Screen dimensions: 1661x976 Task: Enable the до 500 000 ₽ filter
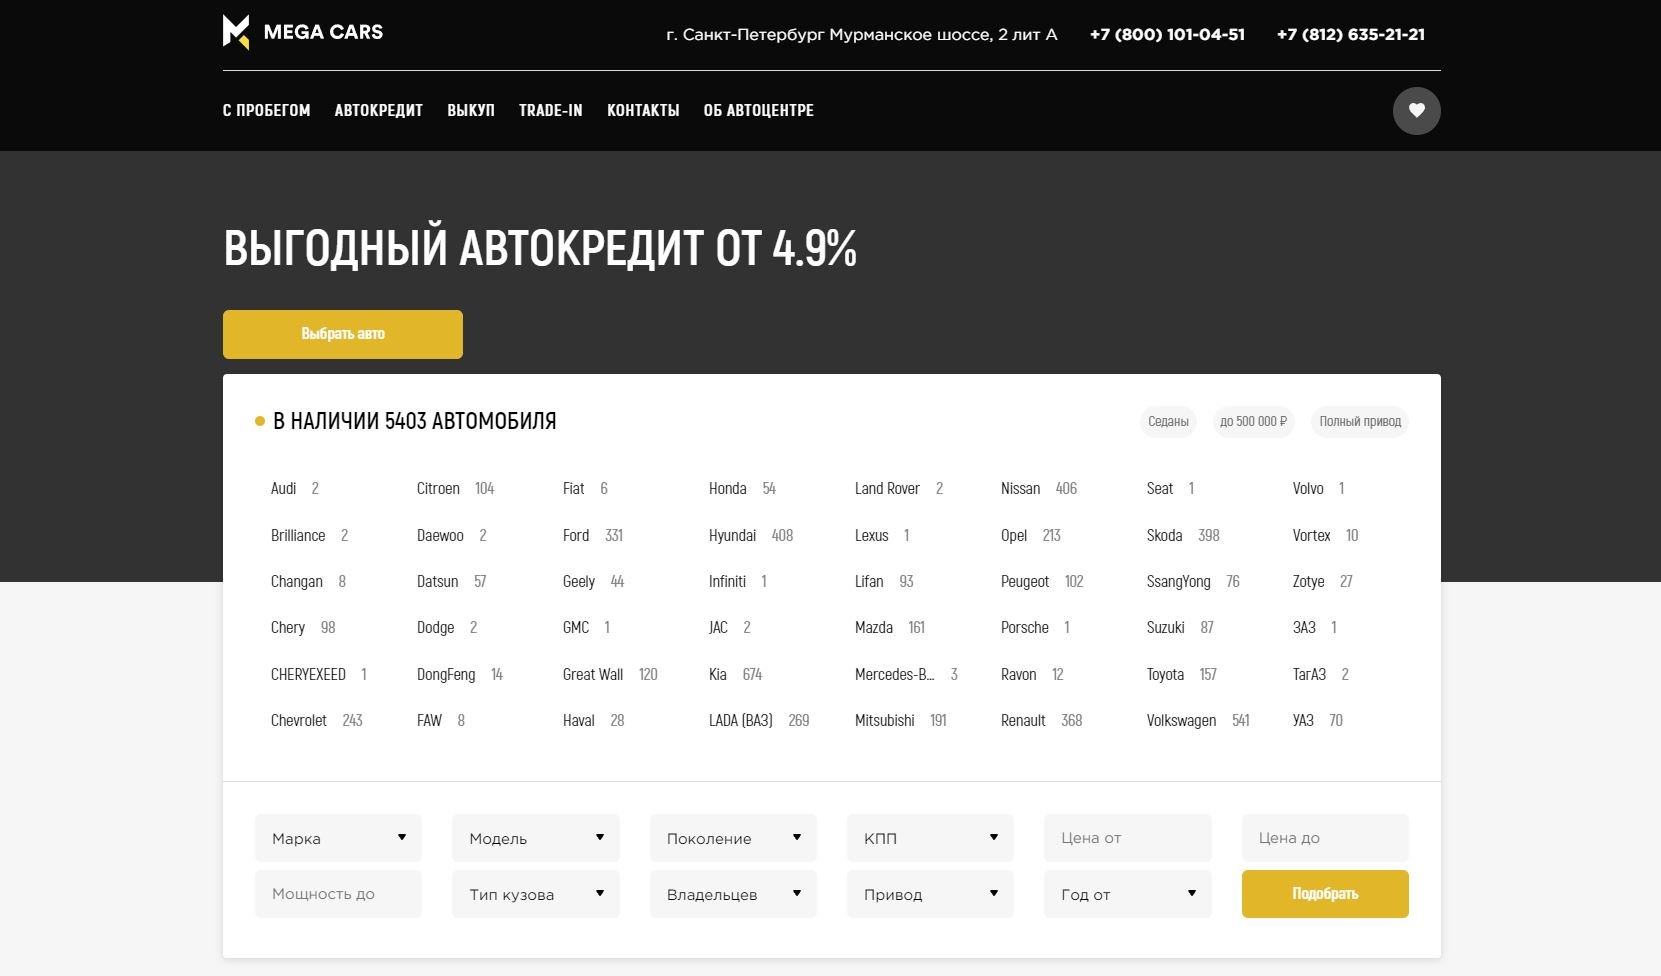tap(1253, 421)
